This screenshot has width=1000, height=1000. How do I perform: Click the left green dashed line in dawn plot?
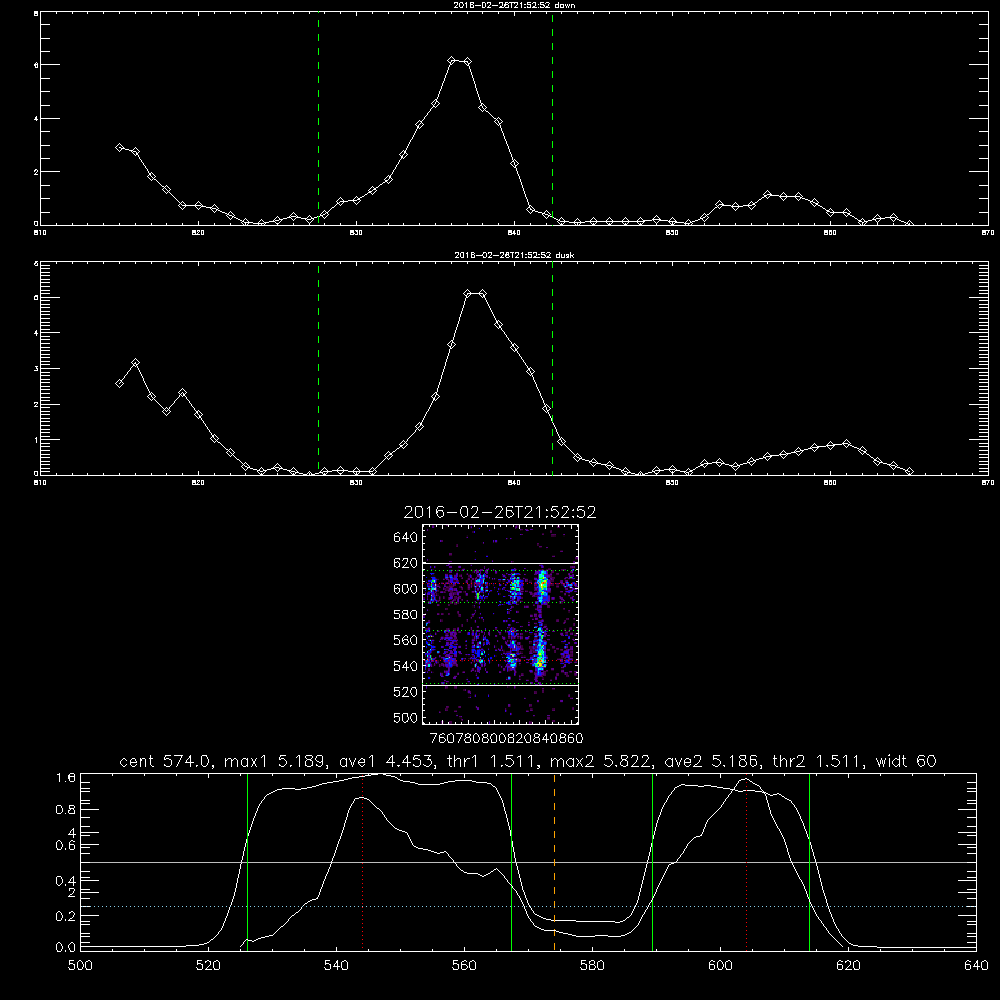tap(318, 119)
